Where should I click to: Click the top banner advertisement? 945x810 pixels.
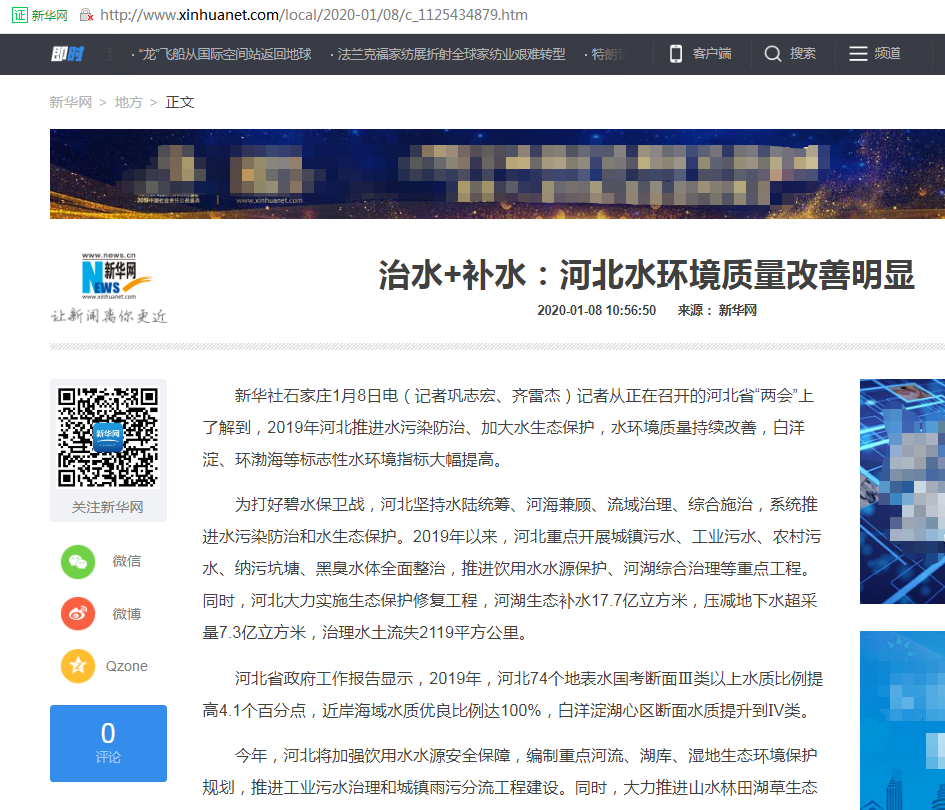497,173
